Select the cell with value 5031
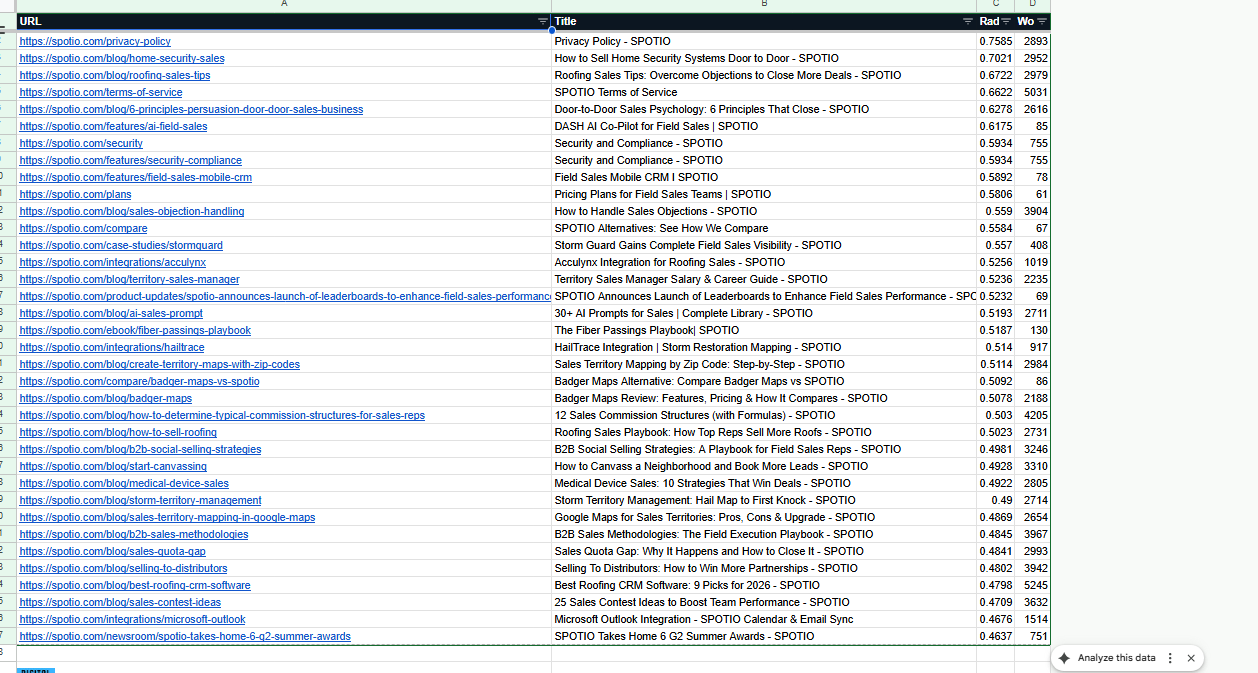This screenshot has width=1258, height=673. click(x=1032, y=92)
